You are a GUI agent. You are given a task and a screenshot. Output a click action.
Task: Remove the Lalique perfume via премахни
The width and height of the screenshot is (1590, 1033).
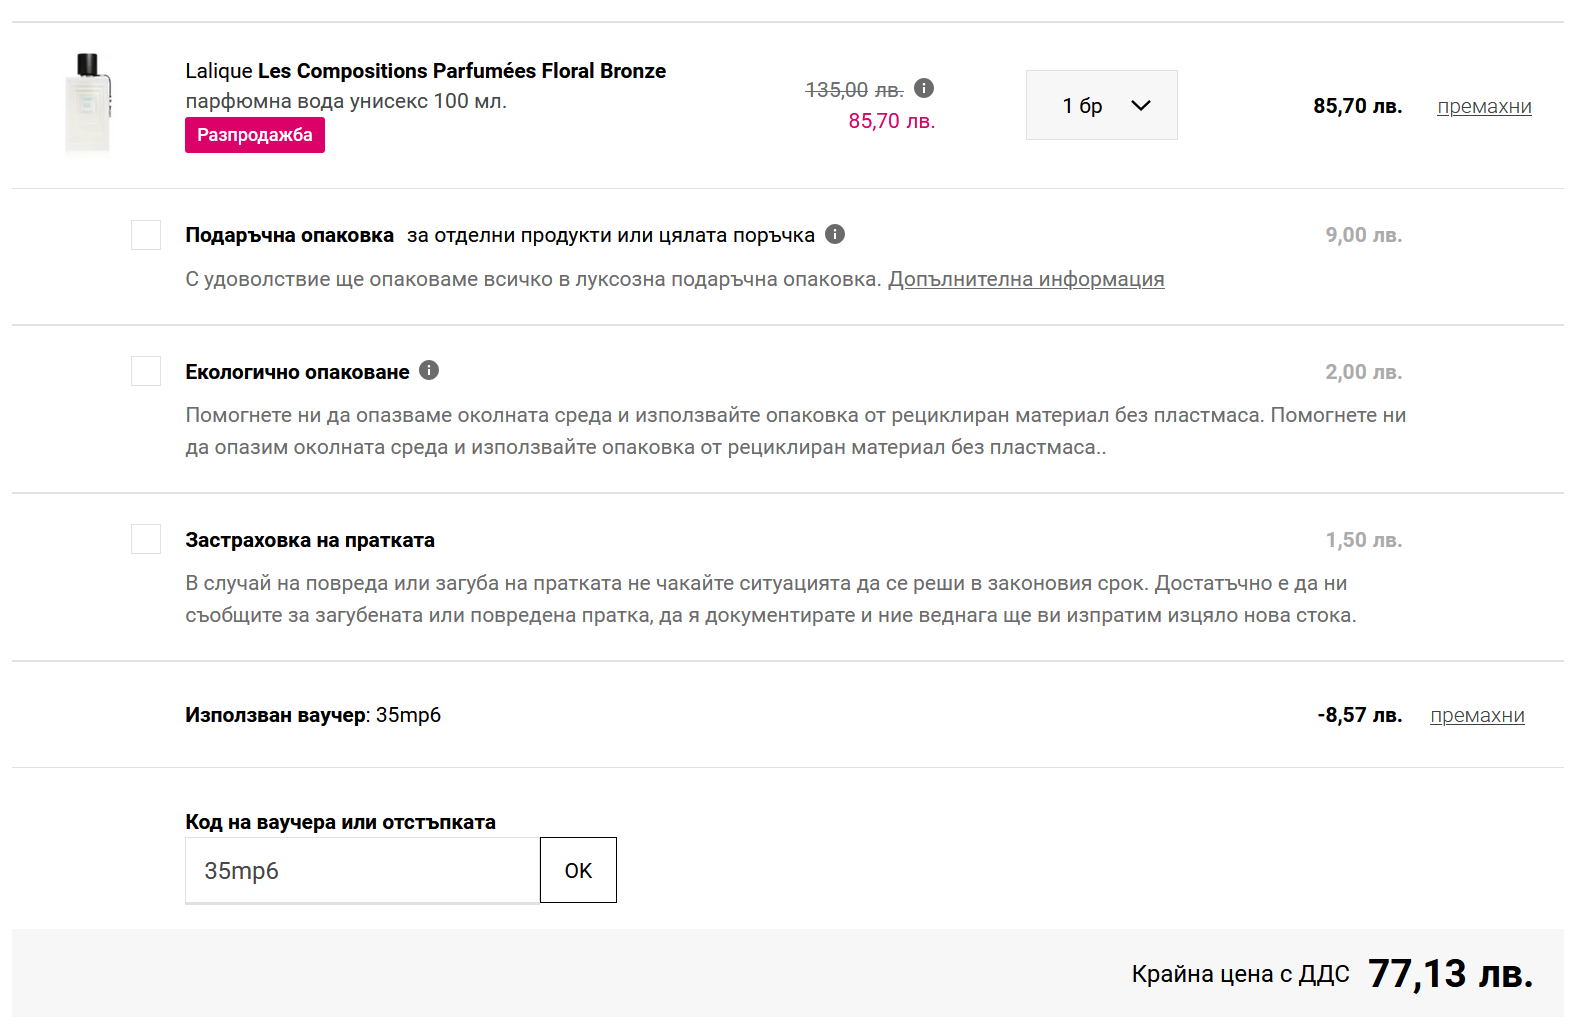point(1484,107)
